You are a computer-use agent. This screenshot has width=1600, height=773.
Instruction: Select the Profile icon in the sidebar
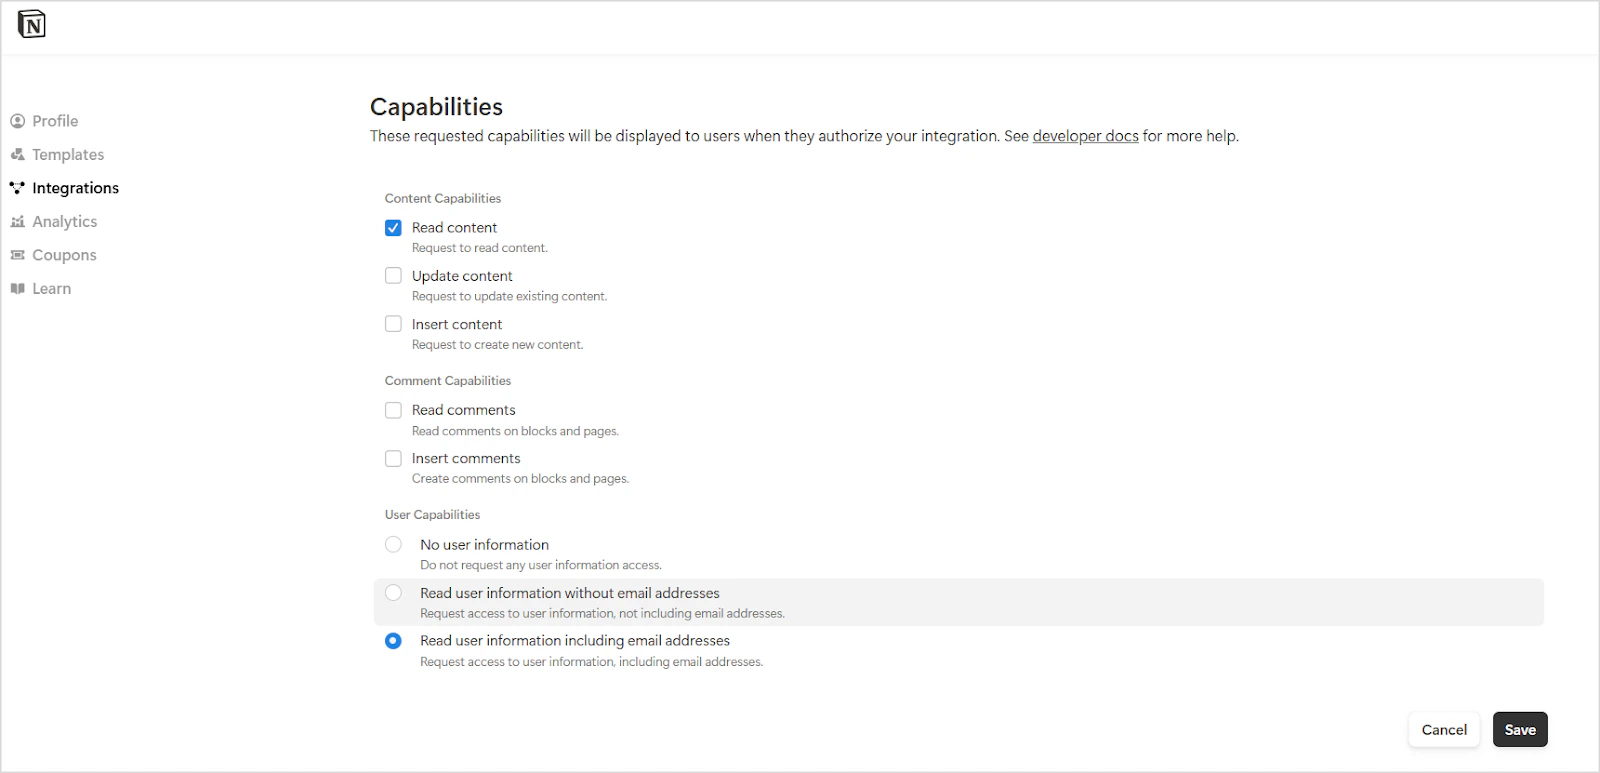coord(17,120)
